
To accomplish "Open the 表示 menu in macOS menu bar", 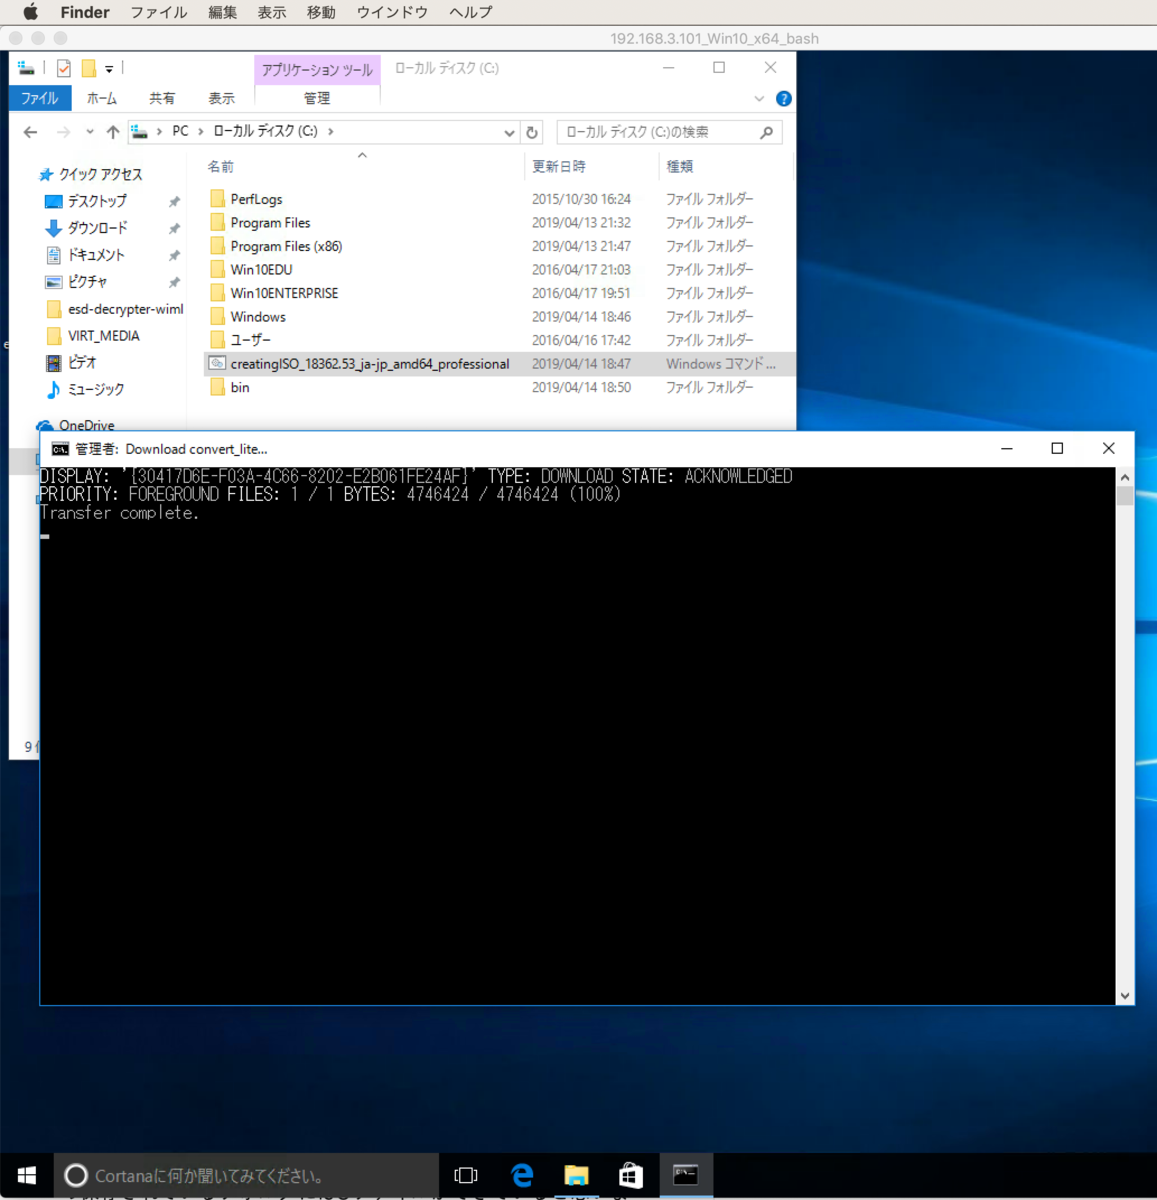I will [272, 12].
